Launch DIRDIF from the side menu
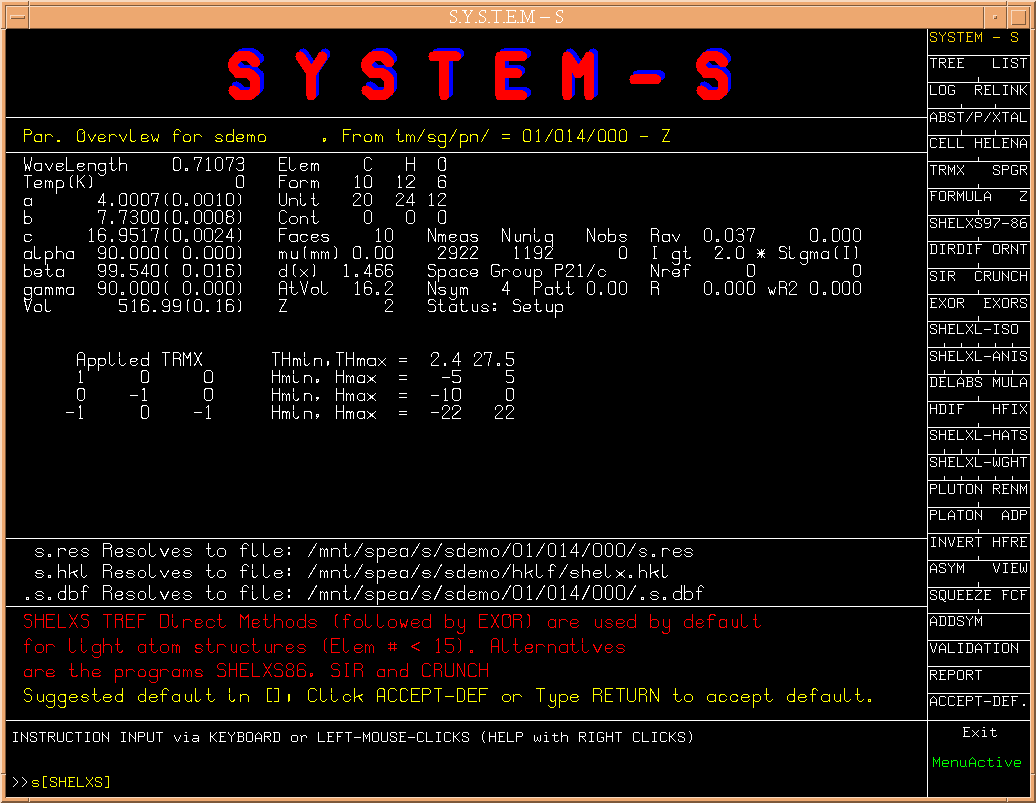 click(x=955, y=250)
